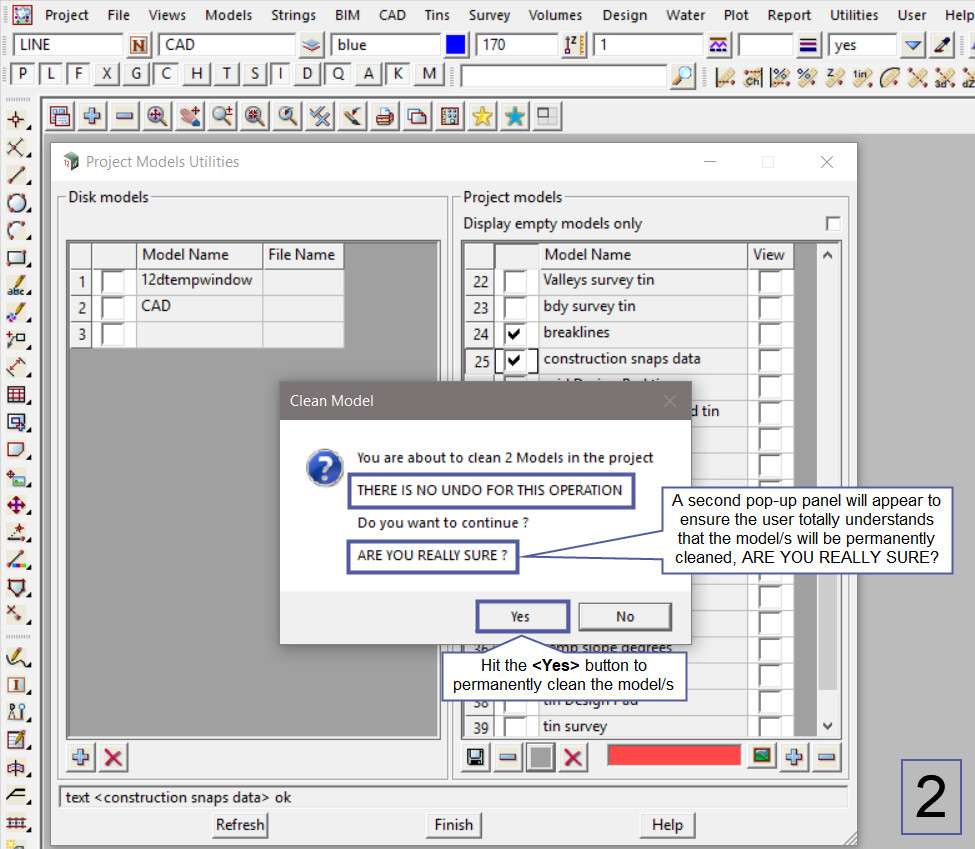Expand the line style picker beside weight field

808,45
